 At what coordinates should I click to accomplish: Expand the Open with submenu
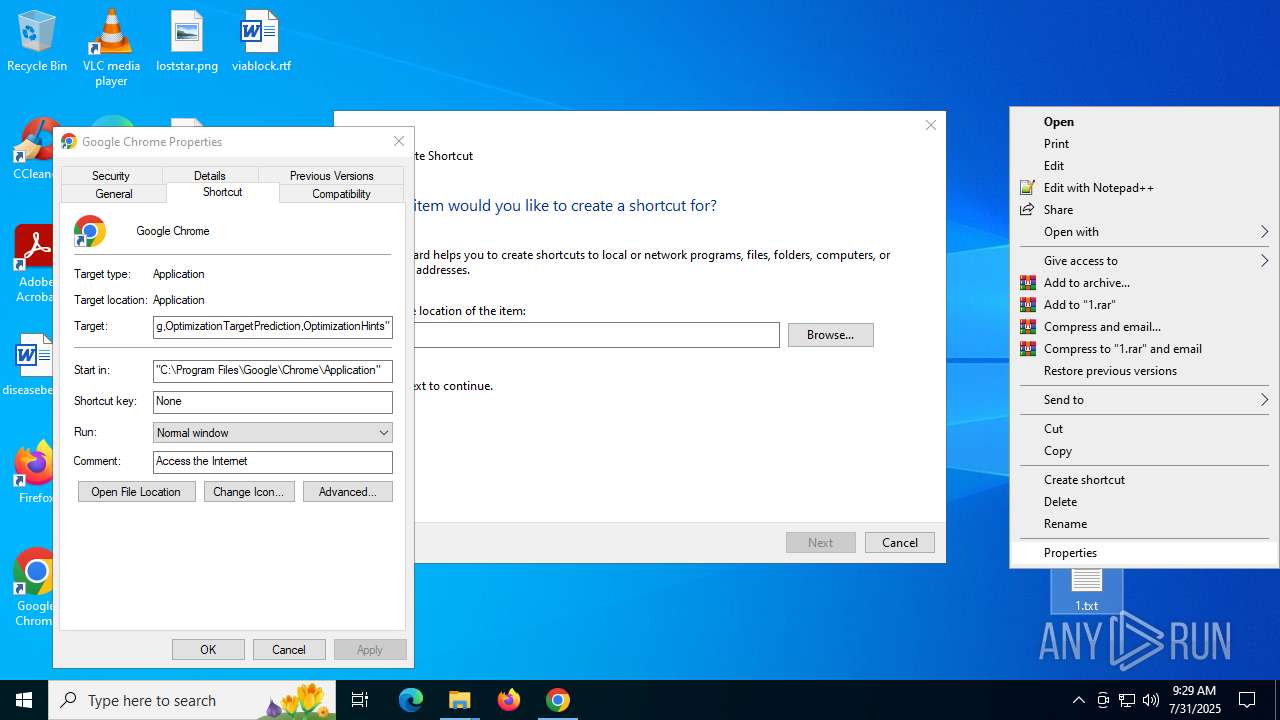pos(1144,232)
